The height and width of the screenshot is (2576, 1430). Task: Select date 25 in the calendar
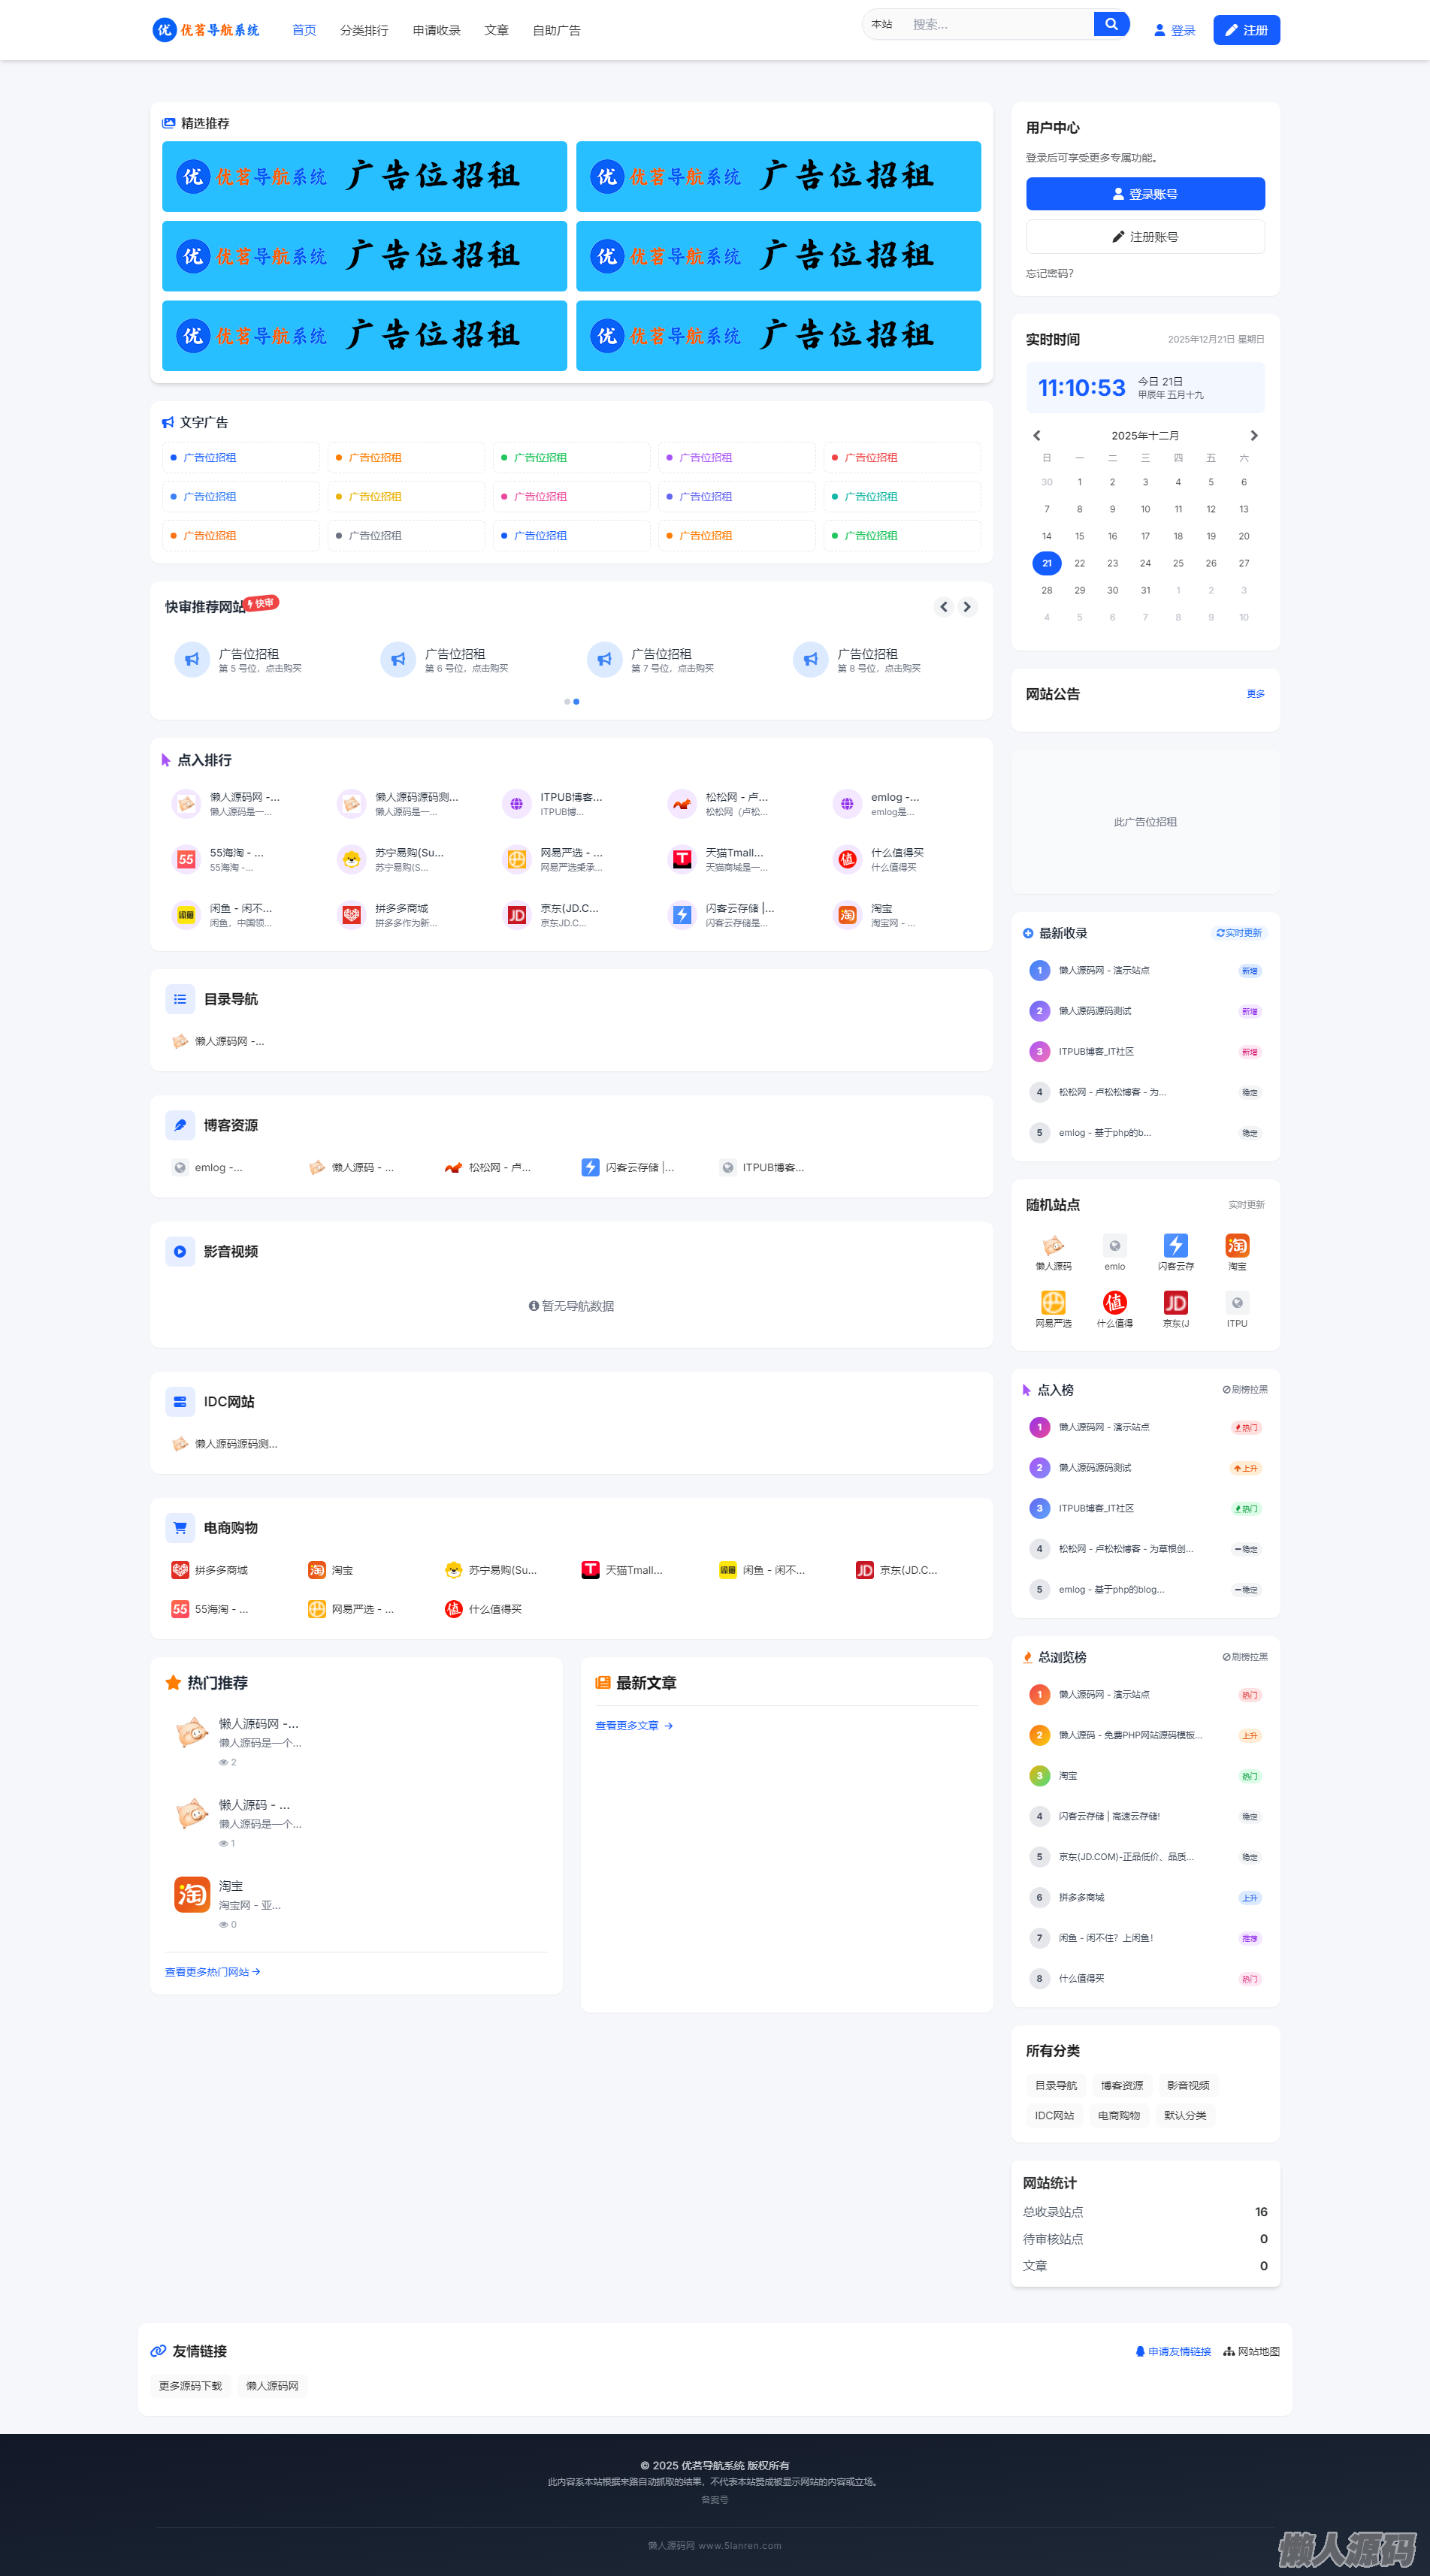(1178, 563)
